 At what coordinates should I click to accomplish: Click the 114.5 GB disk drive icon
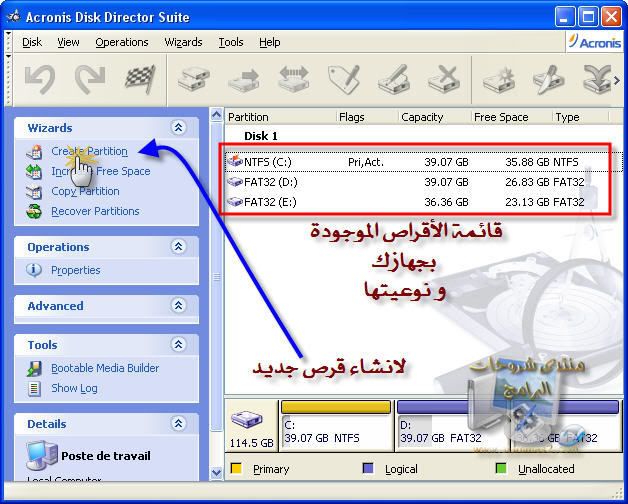click(247, 419)
